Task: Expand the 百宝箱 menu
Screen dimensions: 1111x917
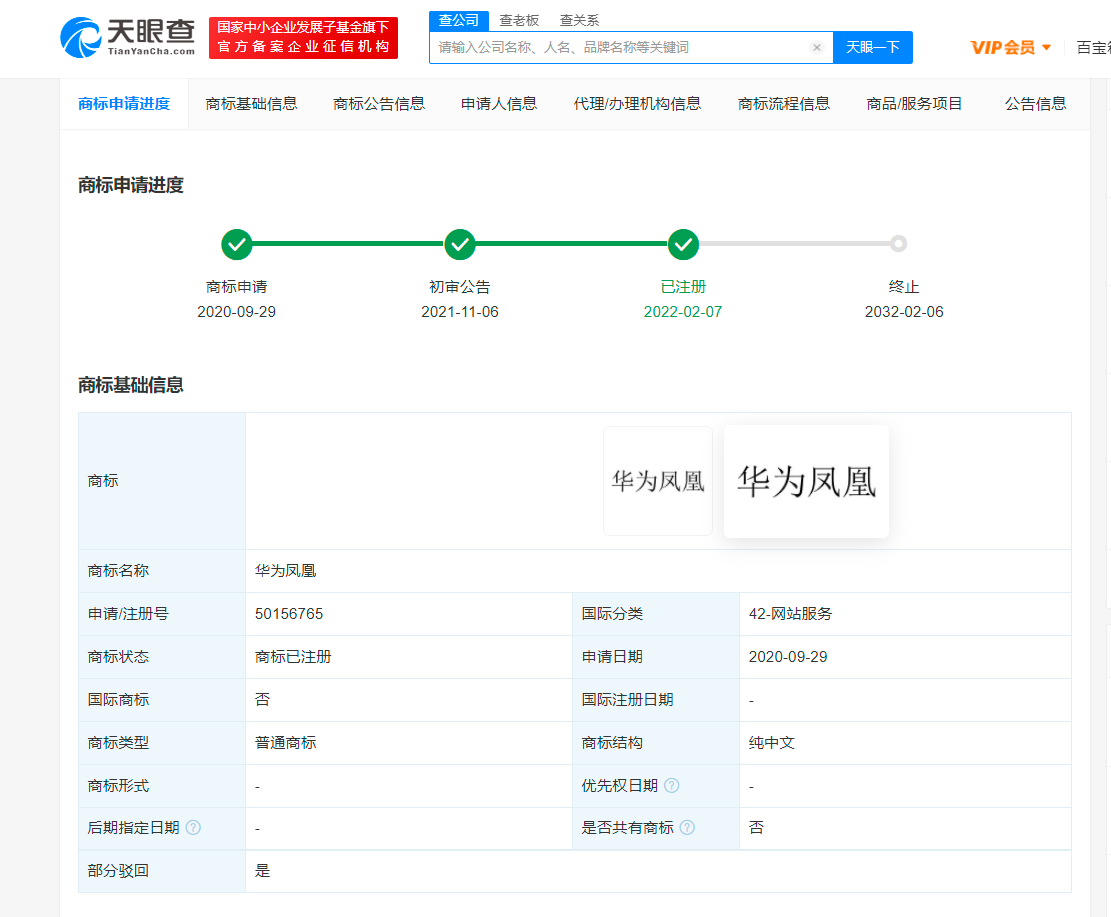Action: click(1097, 47)
